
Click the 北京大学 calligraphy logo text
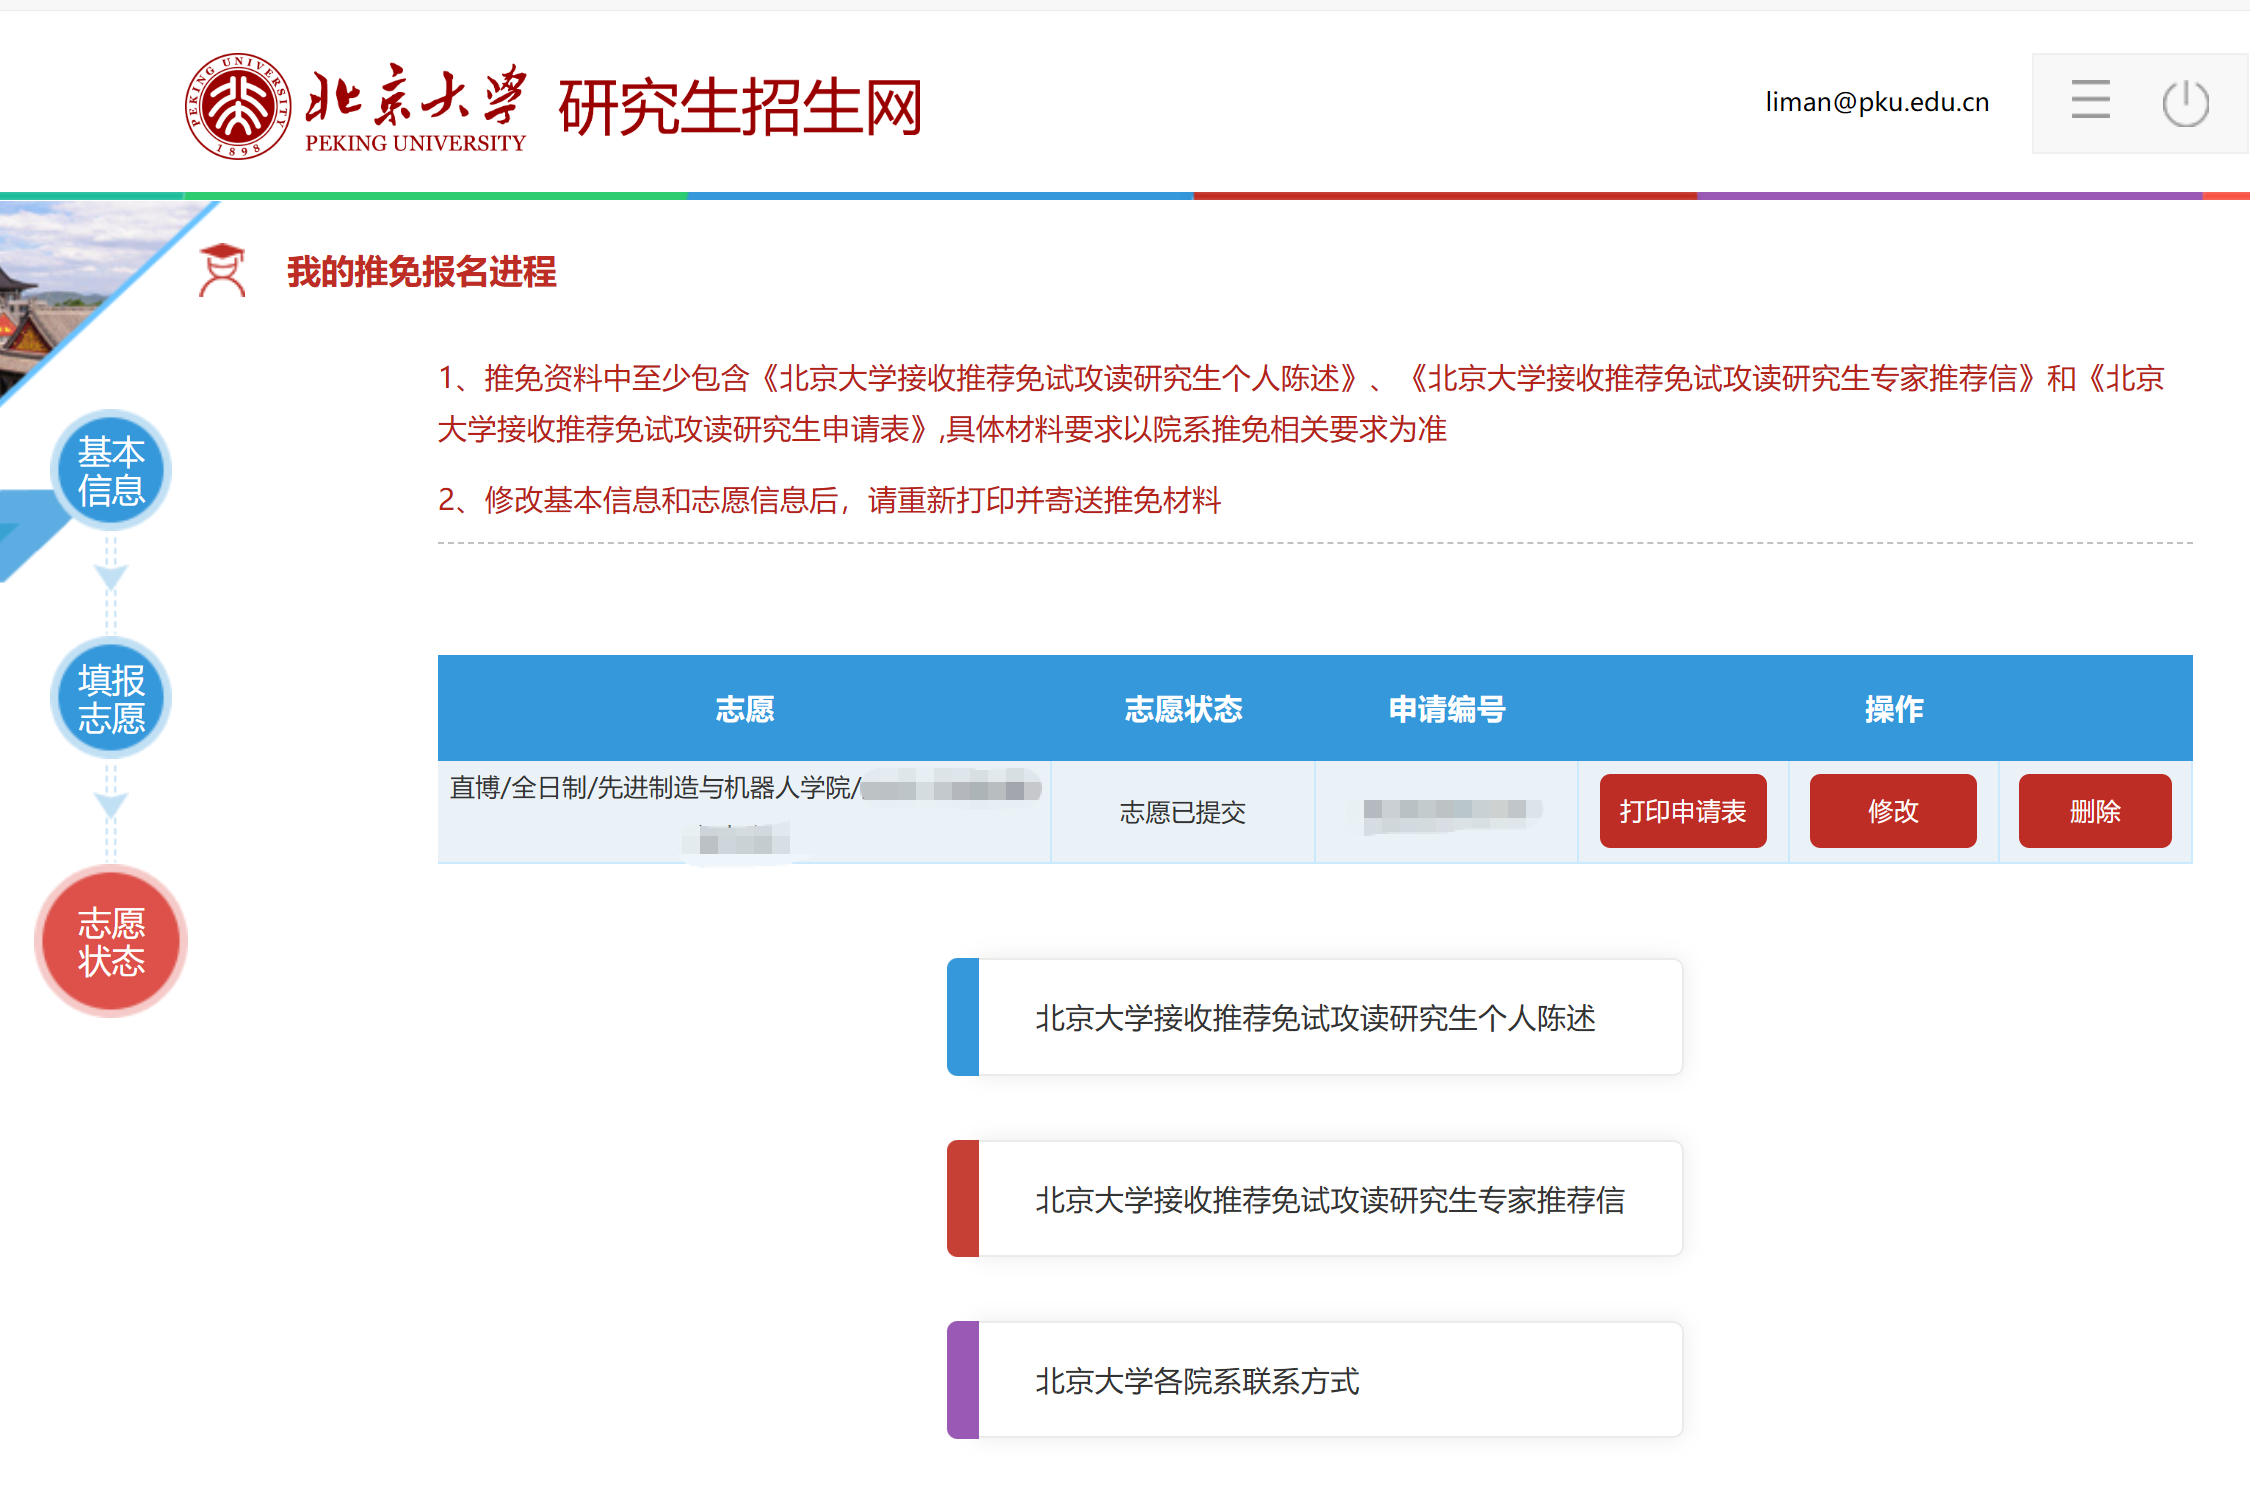tap(415, 98)
